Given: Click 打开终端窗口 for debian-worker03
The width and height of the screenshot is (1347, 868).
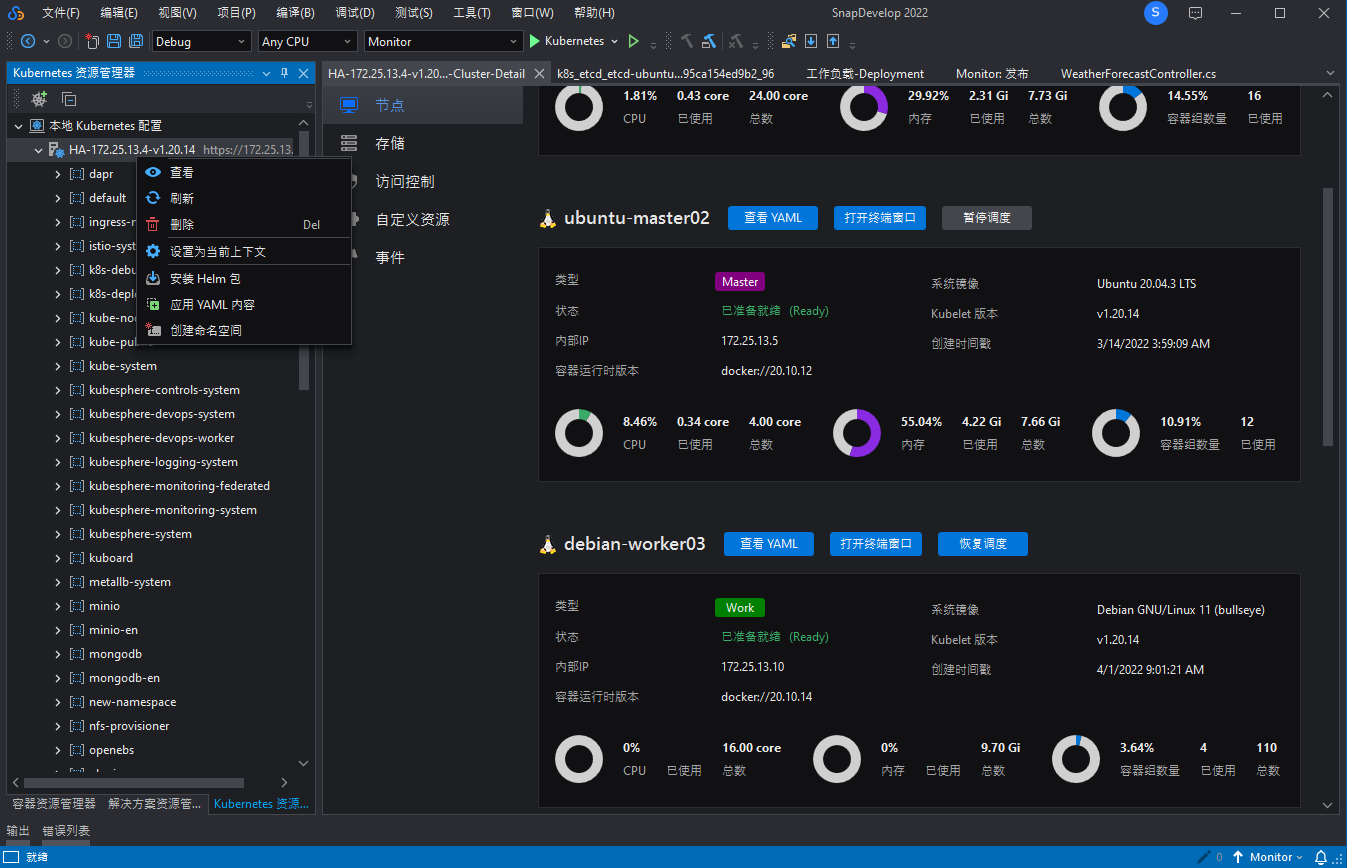Looking at the screenshot, I should pyautogui.click(x=876, y=544).
